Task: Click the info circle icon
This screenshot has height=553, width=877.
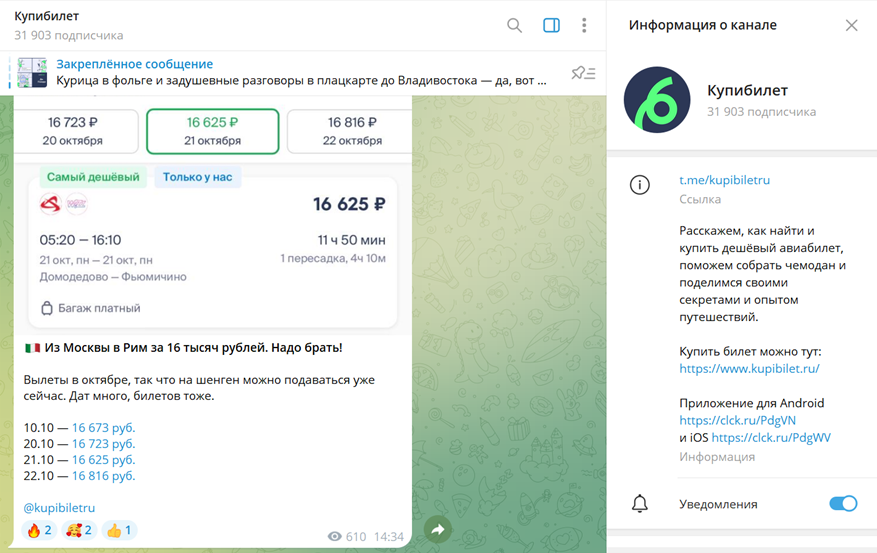Action: (x=640, y=185)
